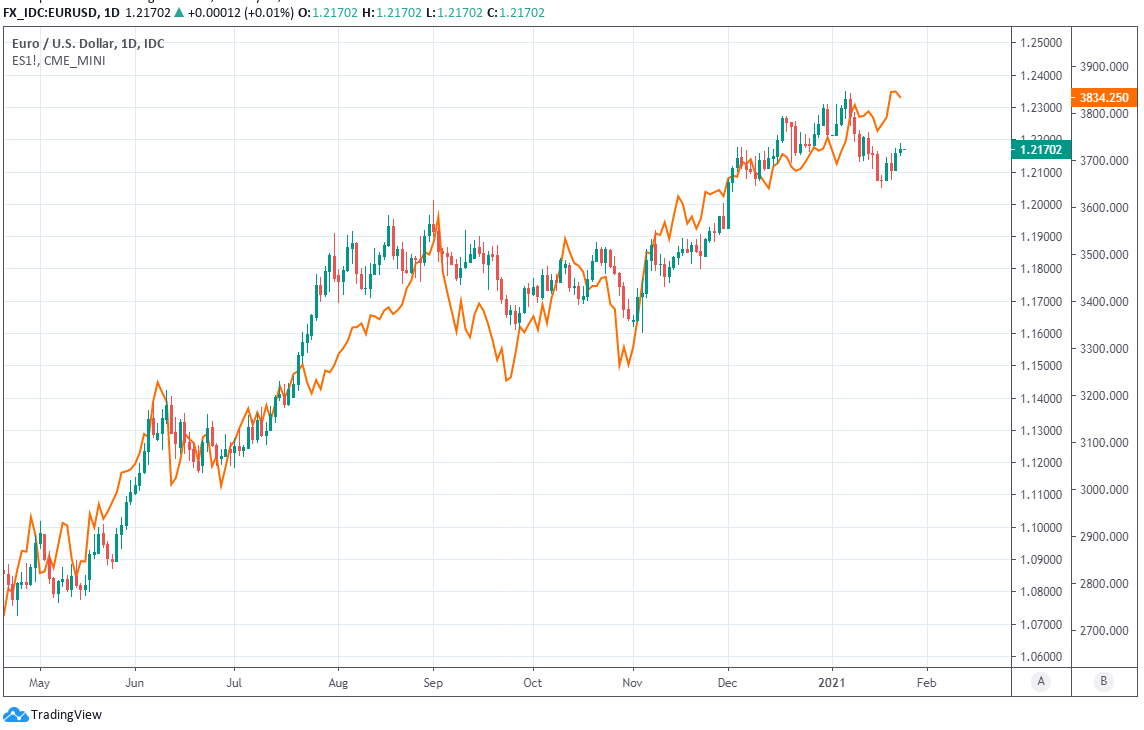Click the Sep label on time axis
Image resolution: width=1144 pixels, height=730 pixels.
pos(433,682)
